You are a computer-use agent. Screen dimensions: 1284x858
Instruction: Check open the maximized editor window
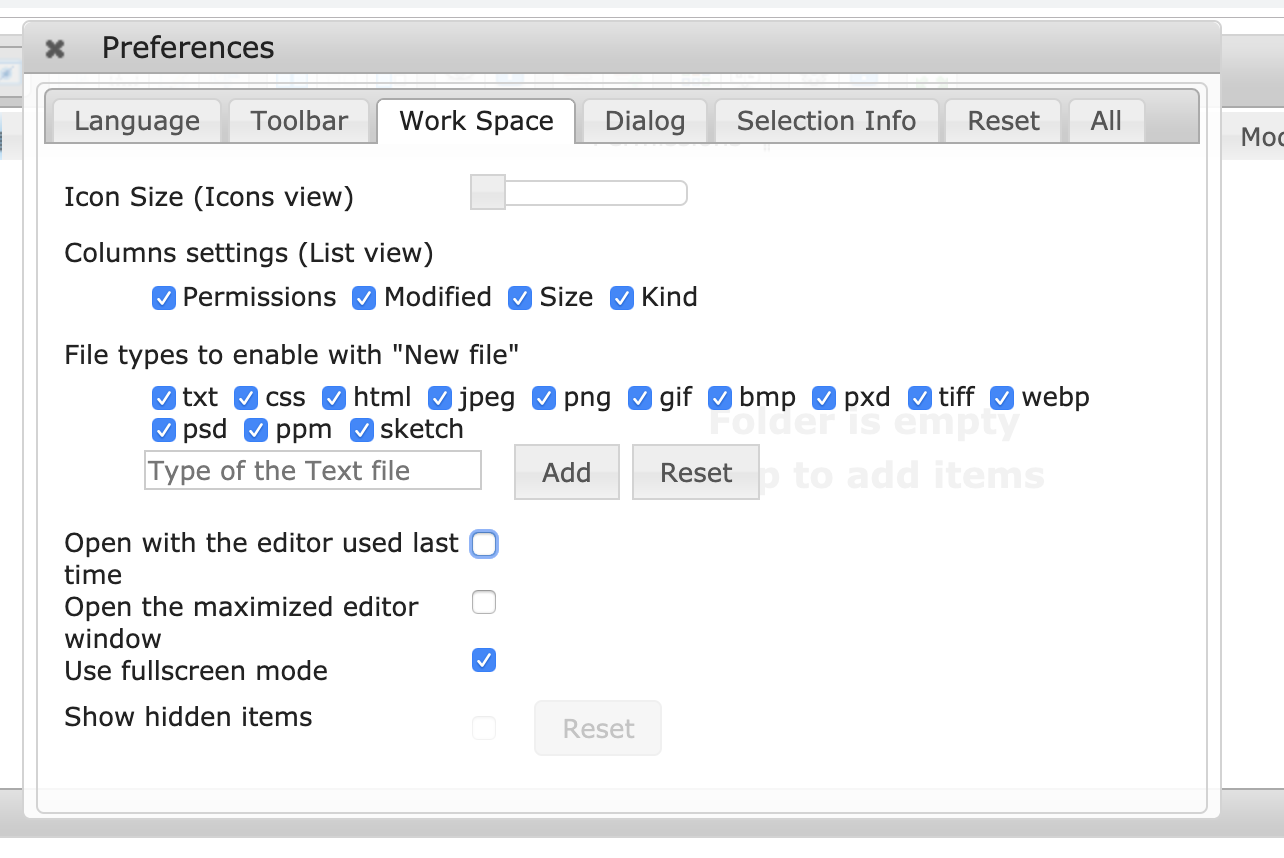pyautogui.click(x=483, y=602)
